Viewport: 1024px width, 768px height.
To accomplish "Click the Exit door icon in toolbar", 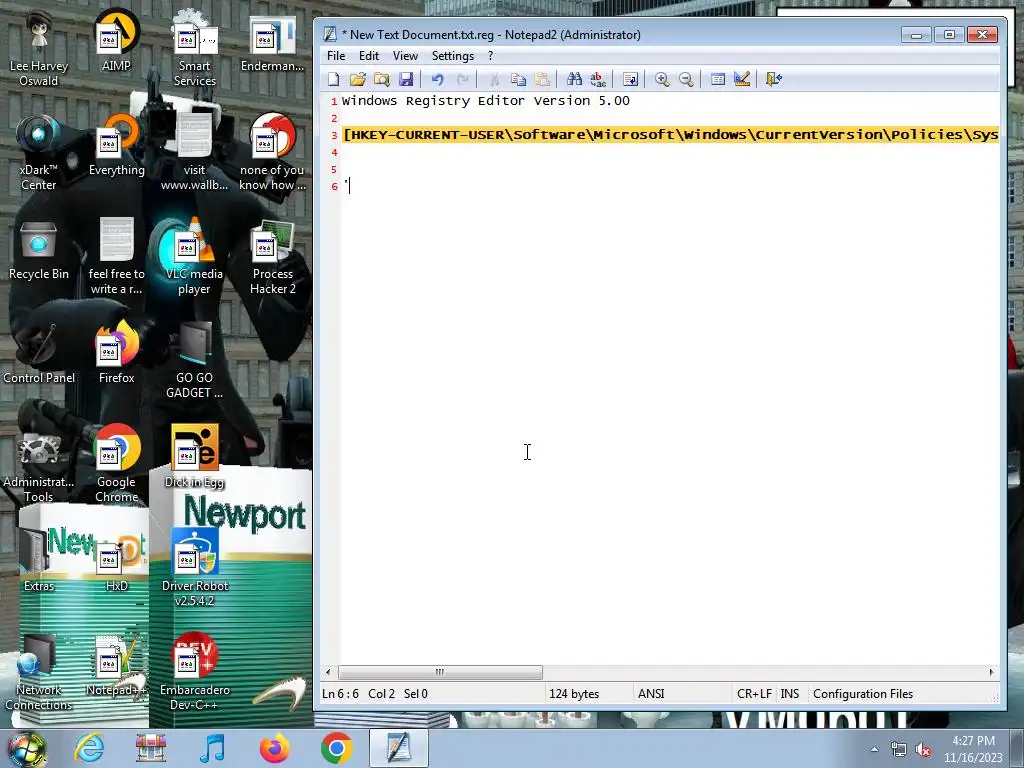I will (x=773, y=80).
